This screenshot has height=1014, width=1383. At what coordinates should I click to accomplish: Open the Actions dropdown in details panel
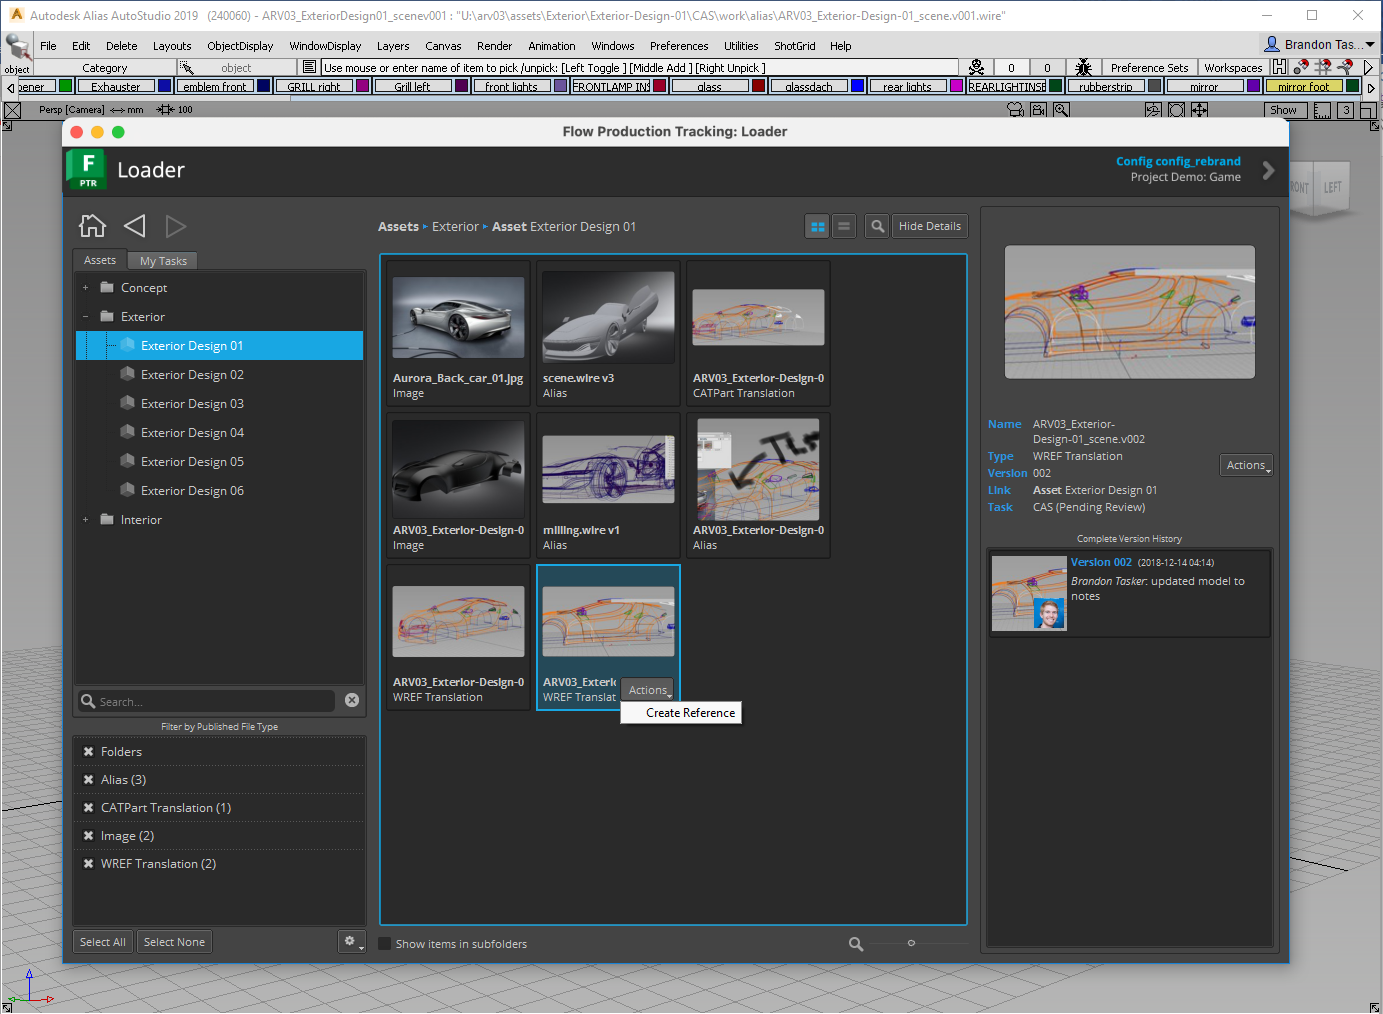[x=1247, y=465]
